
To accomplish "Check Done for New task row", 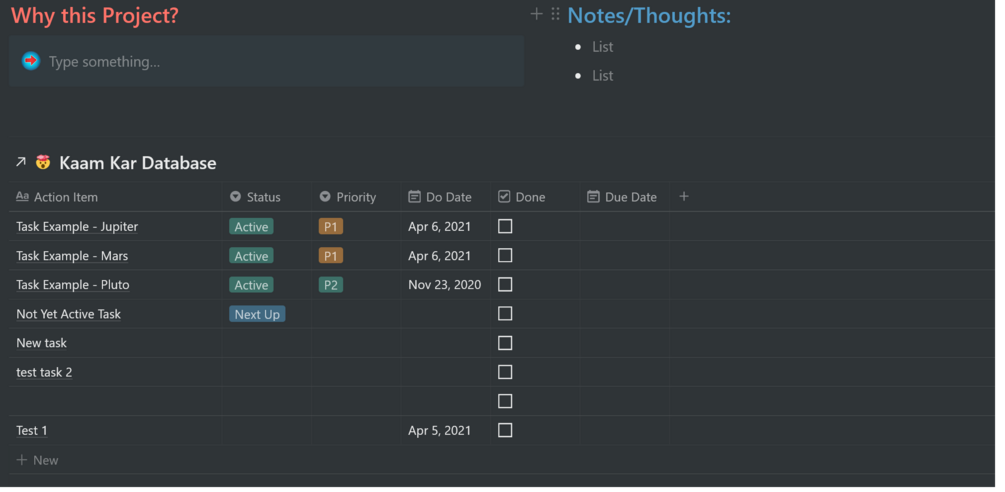I will point(505,343).
